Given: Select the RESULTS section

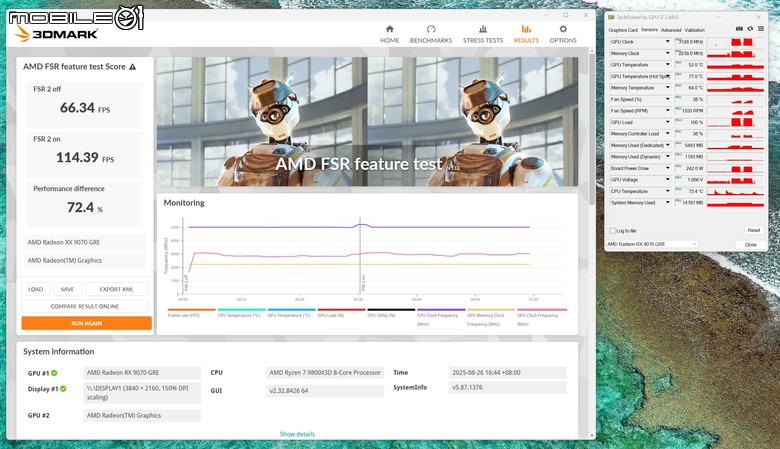Looking at the screenshot, I should [x=526, y=34].
